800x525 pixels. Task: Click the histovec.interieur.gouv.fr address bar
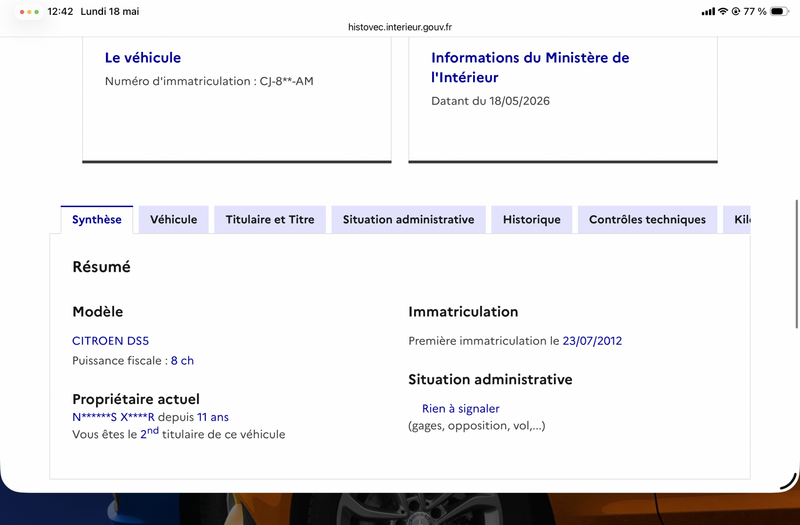pyautogui.click(x=400, y=27)
